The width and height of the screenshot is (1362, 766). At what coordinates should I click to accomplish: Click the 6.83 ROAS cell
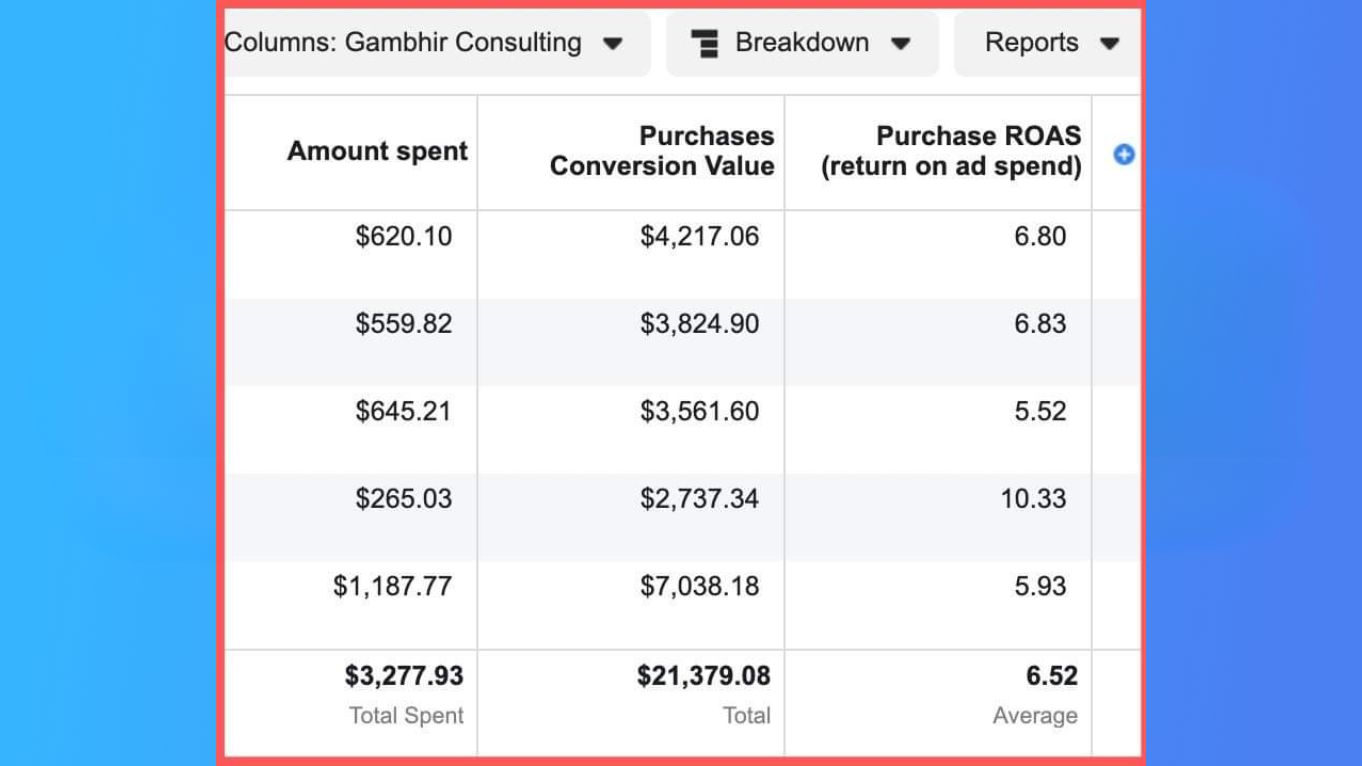pos(1040,324)
